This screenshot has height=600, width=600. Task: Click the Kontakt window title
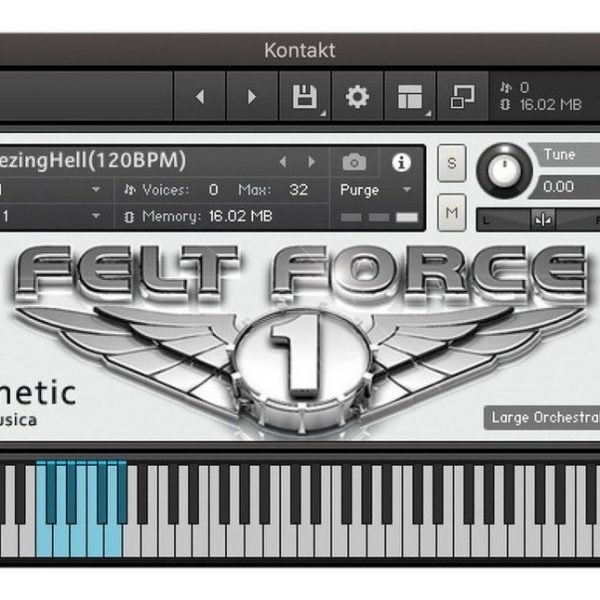click(x=300, y=50)
